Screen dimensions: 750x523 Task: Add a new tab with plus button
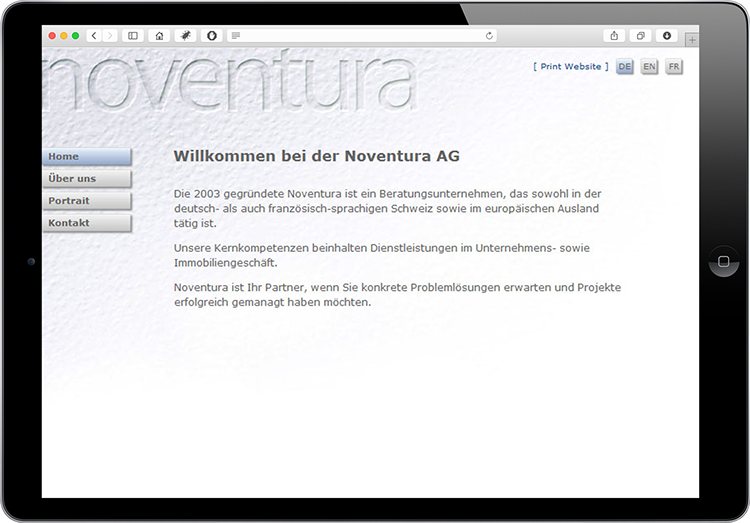pyautogui.click(x=692, y=40)
